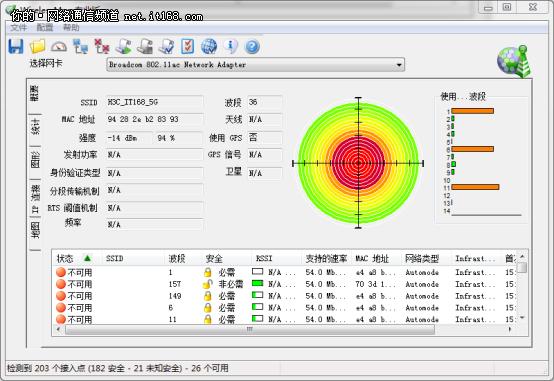Click the horizontal scrollbar left arrow

pos(58,329)
